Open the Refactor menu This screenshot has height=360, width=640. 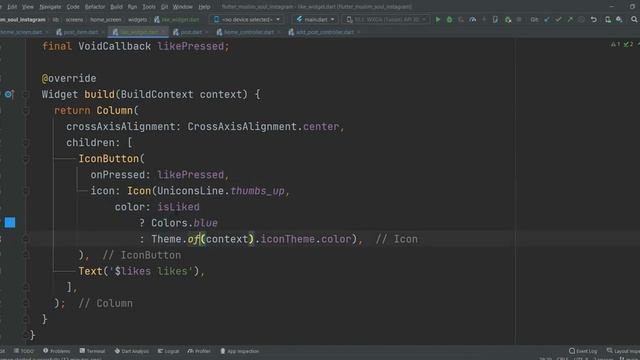click(95, 7)
